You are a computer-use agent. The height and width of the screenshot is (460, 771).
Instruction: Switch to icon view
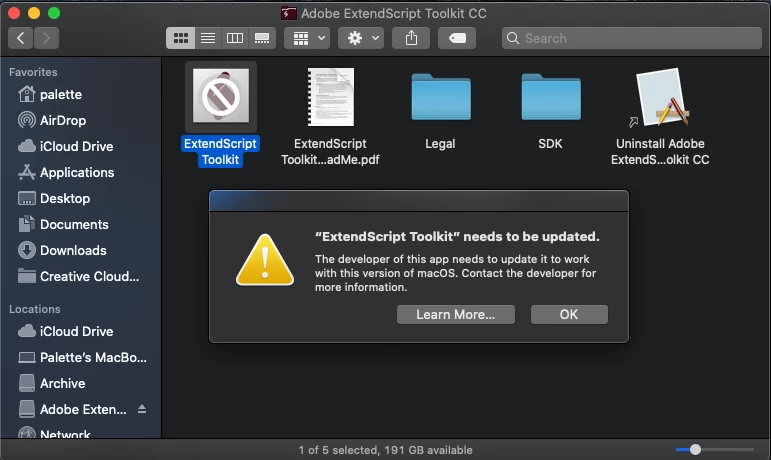pyautogui.click(x=180, y=38)
